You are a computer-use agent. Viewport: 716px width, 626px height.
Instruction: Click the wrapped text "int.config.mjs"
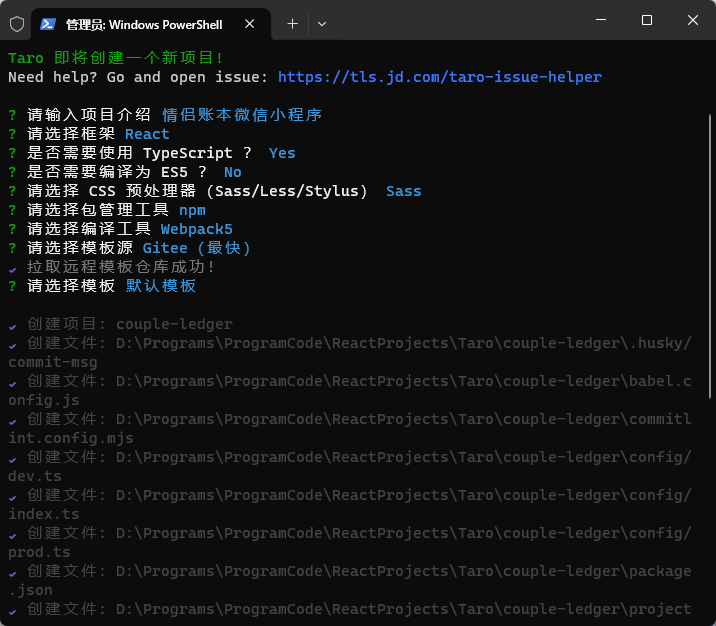point(71,438)
